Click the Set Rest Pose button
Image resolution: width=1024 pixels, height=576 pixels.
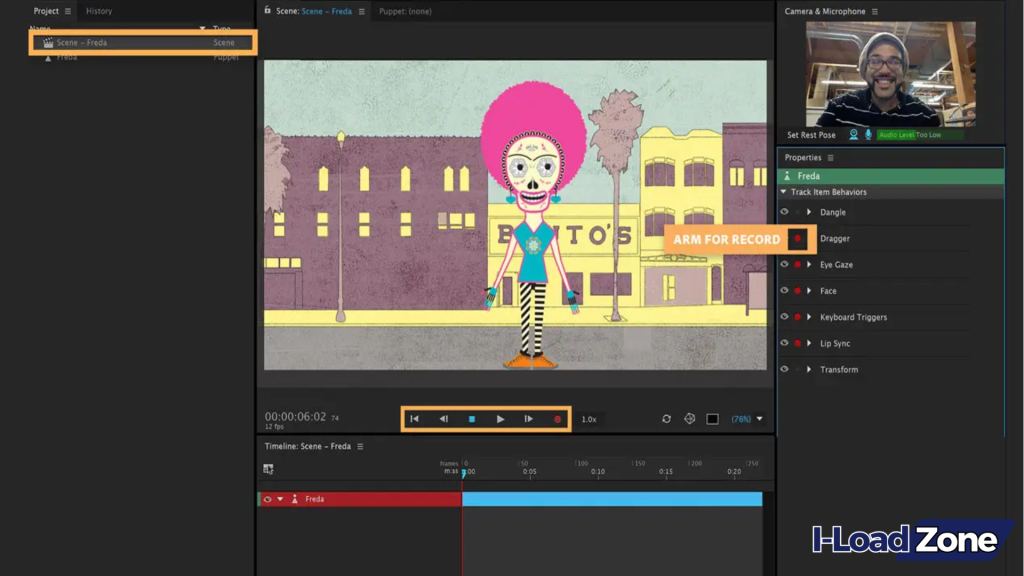(x=811, y=134)
